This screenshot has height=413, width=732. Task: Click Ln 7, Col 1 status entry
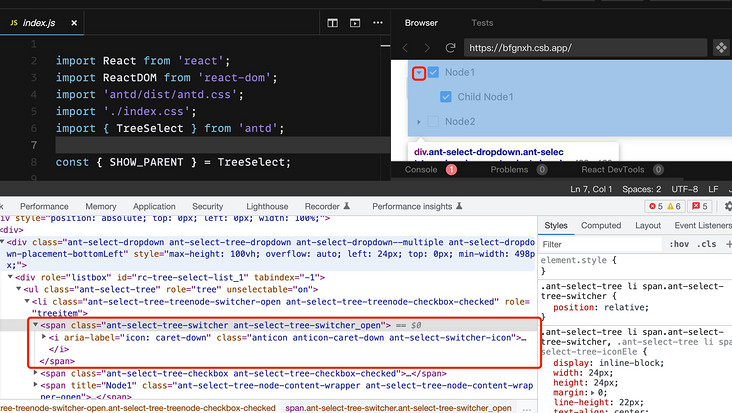(591, 189)
